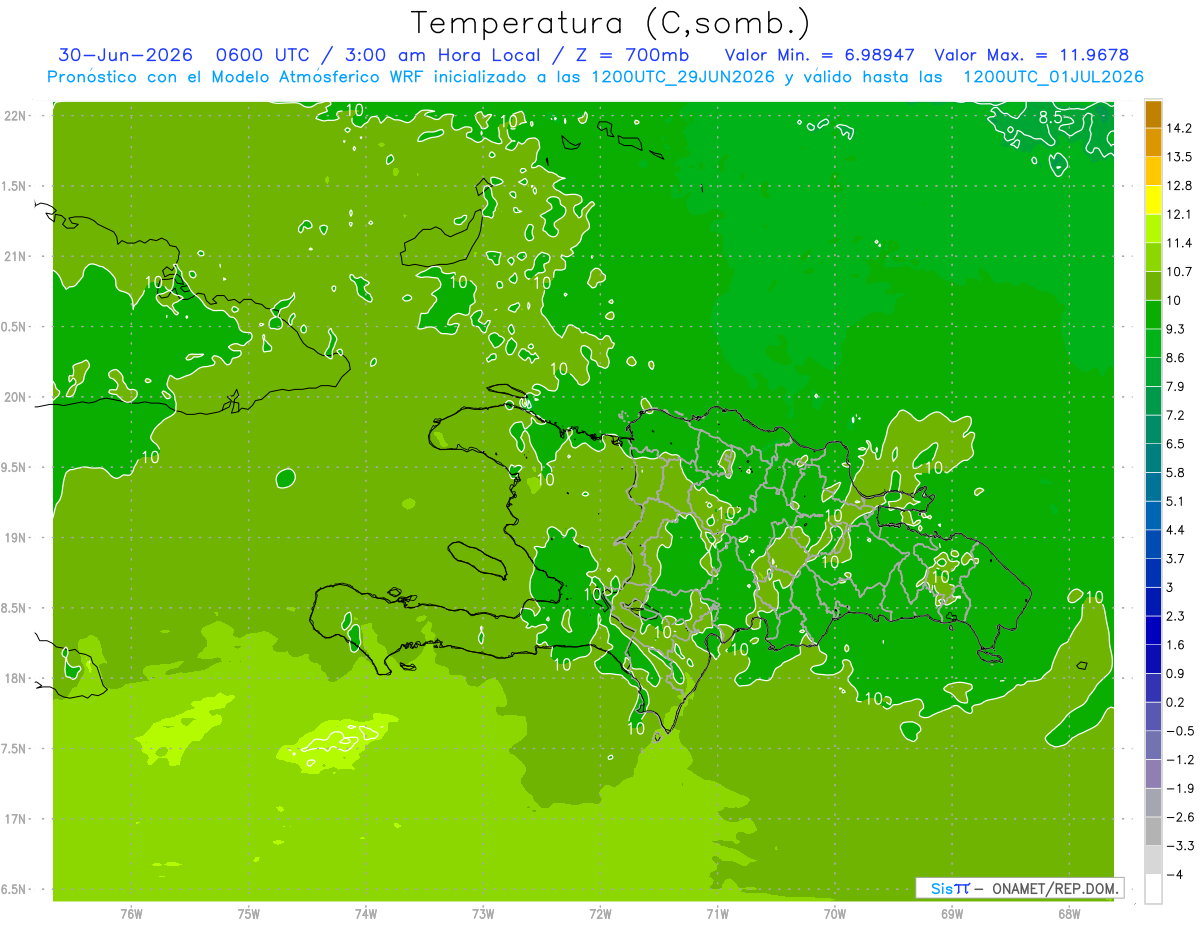Pick the gray colorbar segment between -2.6 and -3.3
The height and width of the screenshot is (927, 1200).
point(1153,831)
